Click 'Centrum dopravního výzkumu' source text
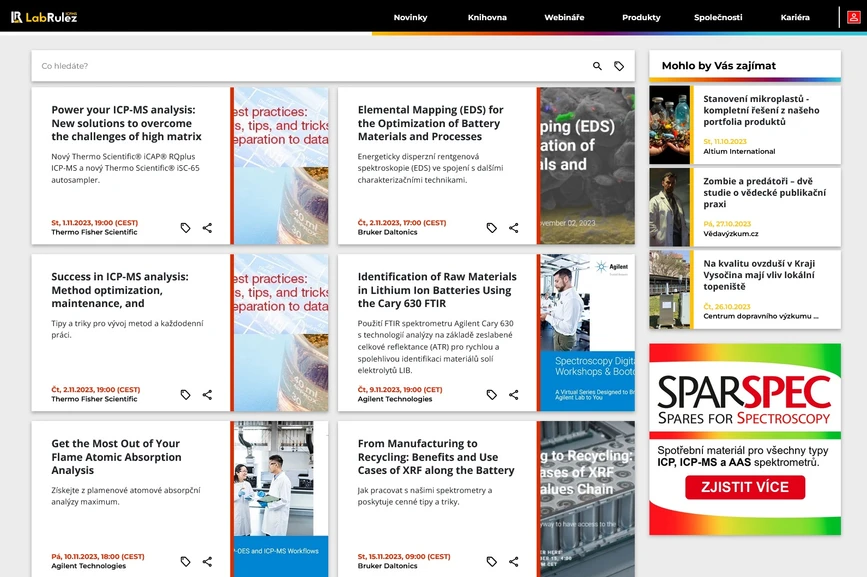 (761, 316)
